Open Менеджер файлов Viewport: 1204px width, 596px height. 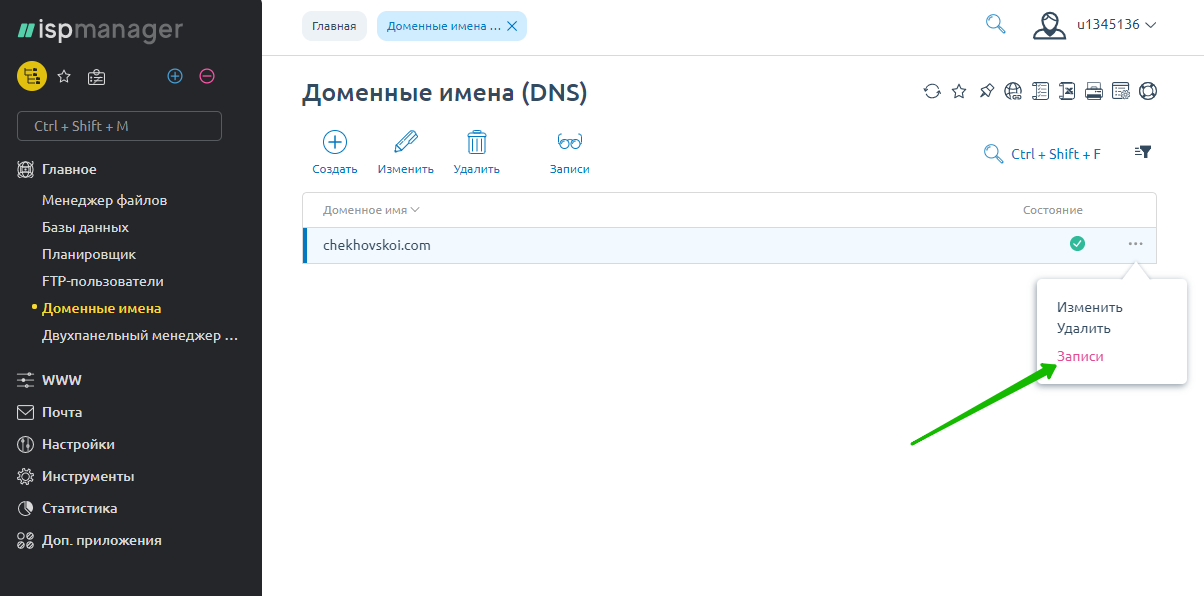click(x=104, y=200)
